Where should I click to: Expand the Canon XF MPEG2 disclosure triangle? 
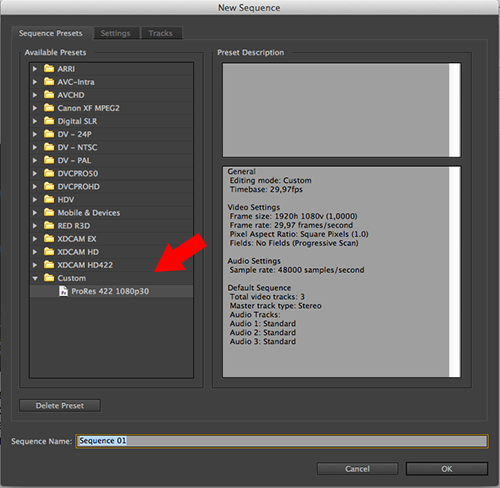(x=35, y=108)
